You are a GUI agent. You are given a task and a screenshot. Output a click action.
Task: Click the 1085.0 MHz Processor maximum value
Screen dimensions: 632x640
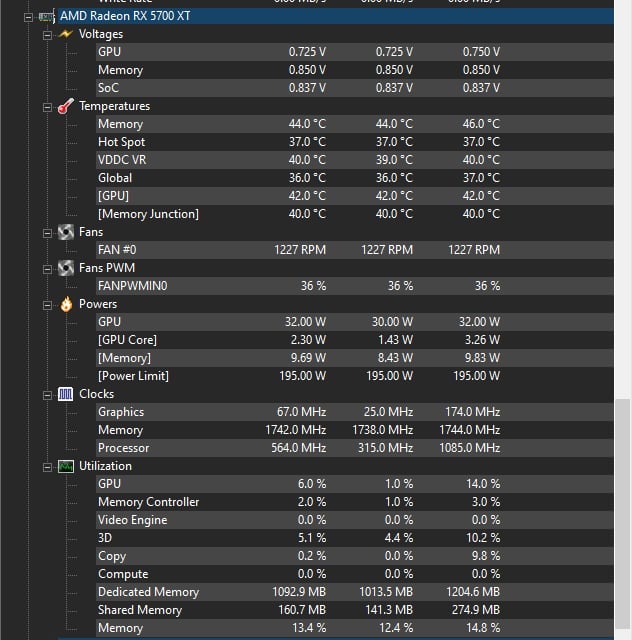pyautogui.click(x=470, y=448)
